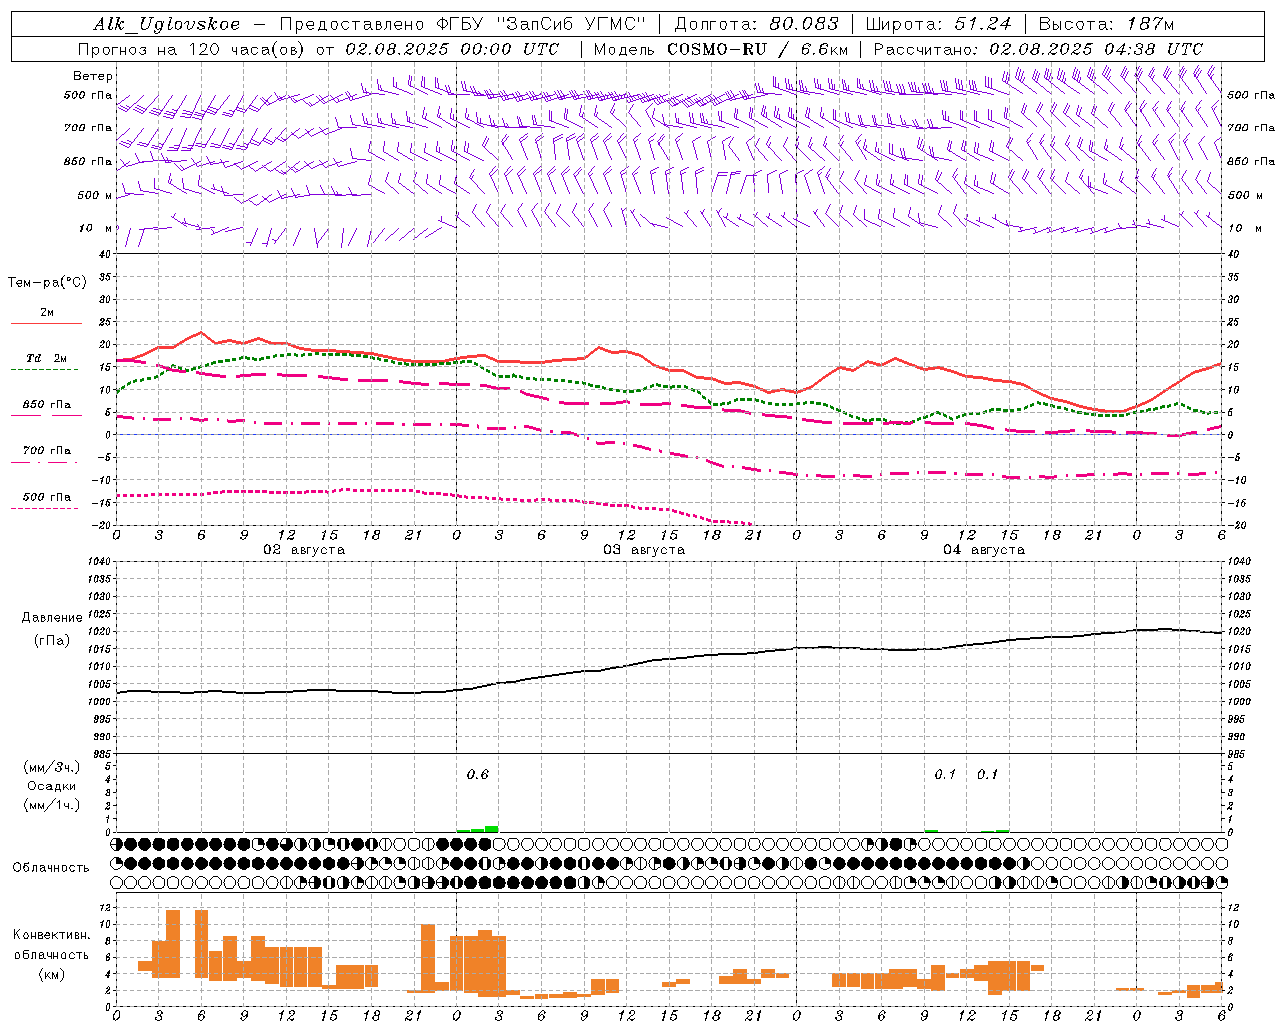Click the Широта: 51.24 header field

point(938,24)
